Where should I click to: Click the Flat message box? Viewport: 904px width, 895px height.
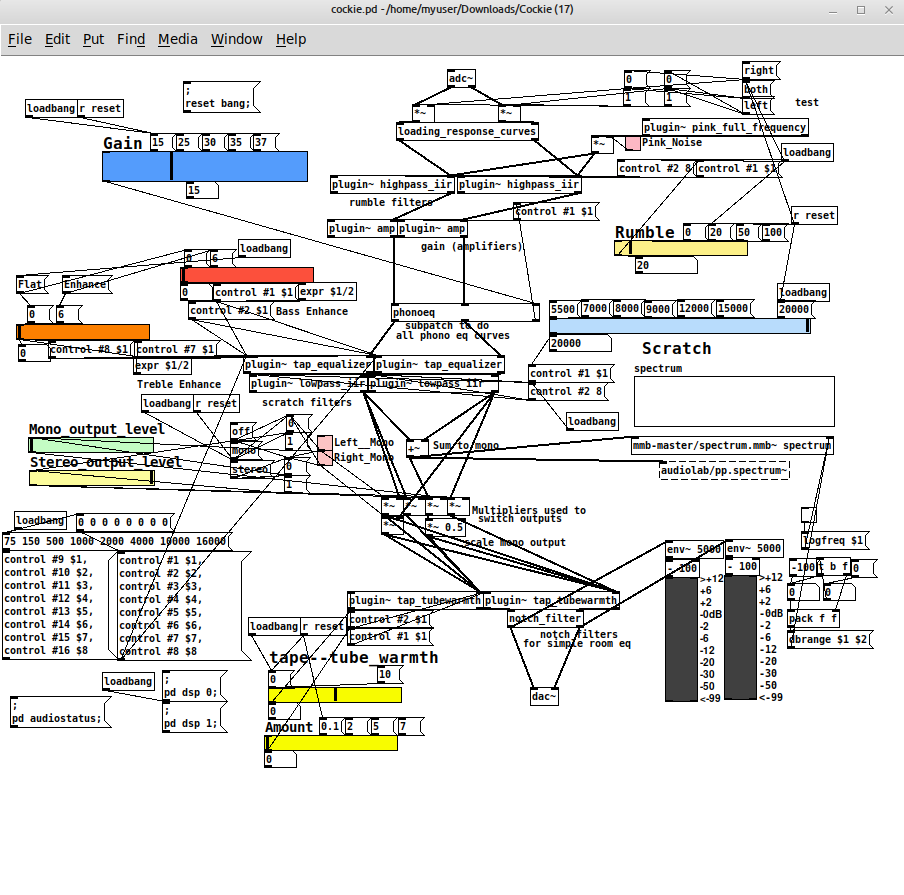point(32,284)
